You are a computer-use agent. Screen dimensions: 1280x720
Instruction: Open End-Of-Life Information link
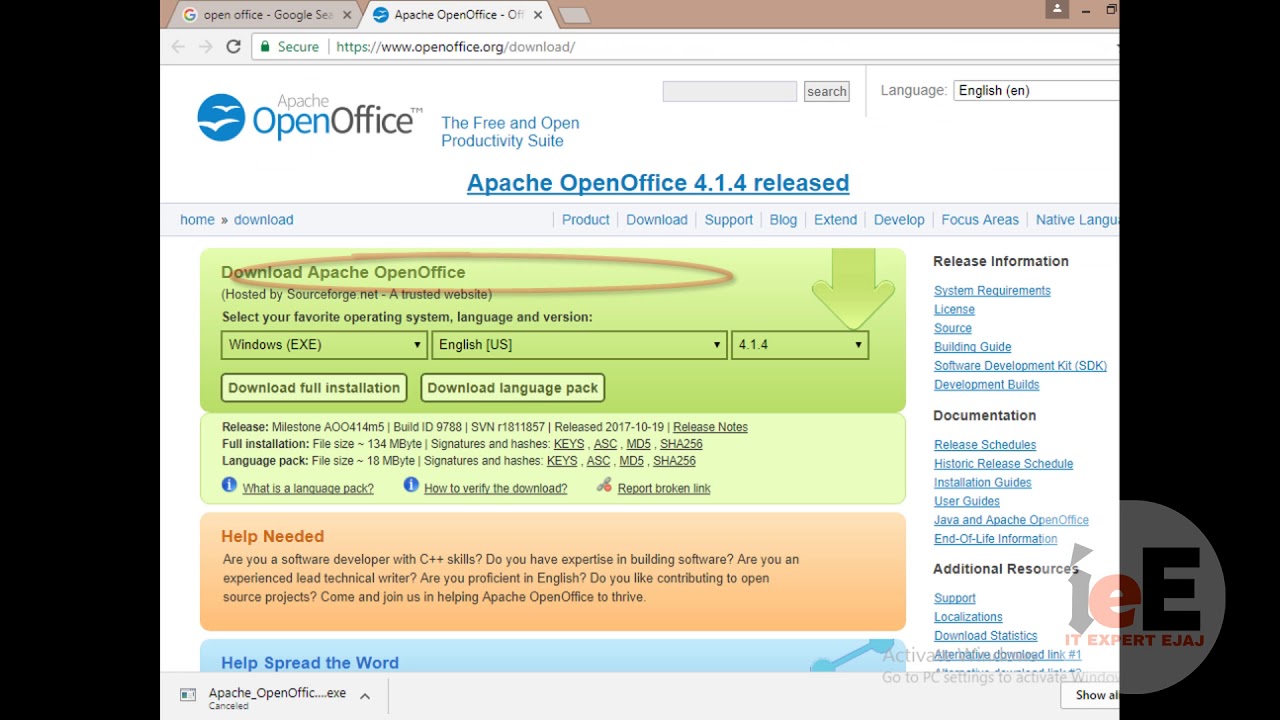(995, 539)
